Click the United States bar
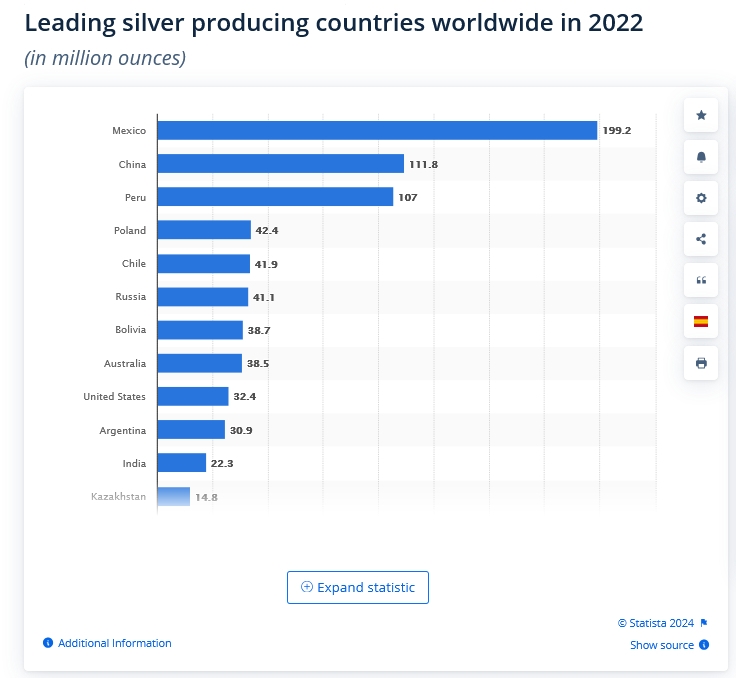 (193, 396)
